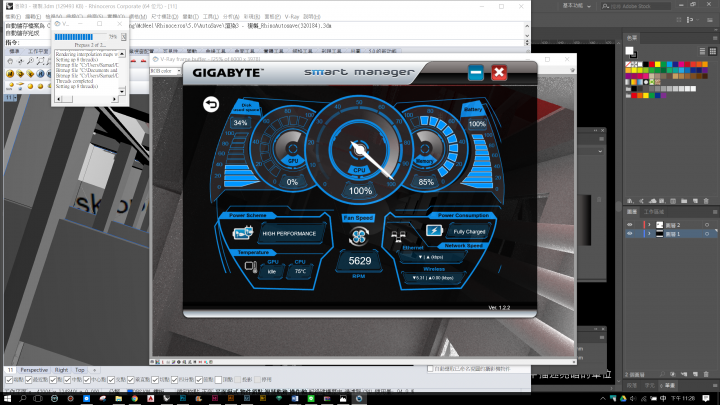Pick the yellow swatch in top row
Viewport: 720px width, 405px height.
657,65
